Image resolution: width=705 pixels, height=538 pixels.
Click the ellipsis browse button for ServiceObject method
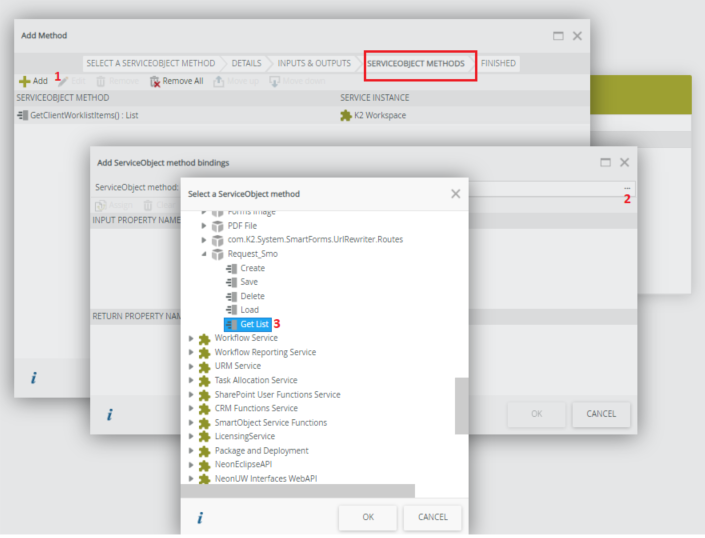627,187
